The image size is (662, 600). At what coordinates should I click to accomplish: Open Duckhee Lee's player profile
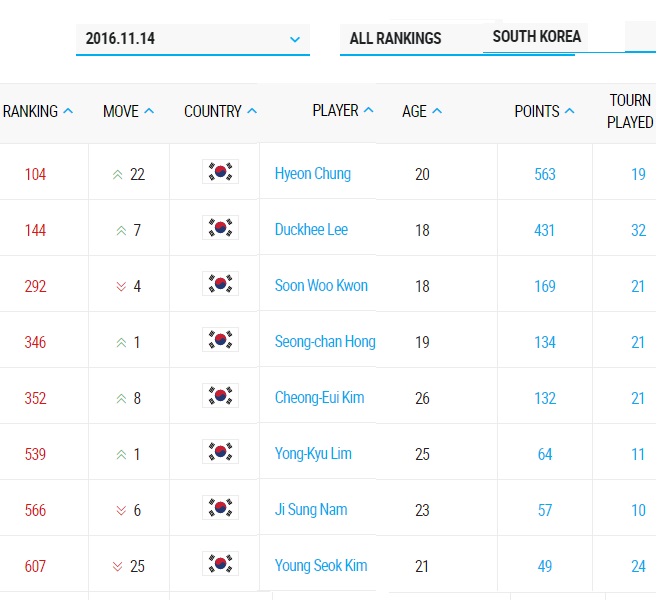[311, 230]
